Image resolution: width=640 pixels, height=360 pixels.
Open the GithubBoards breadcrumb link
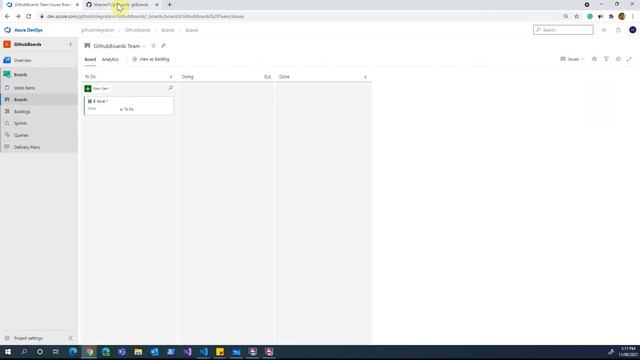coord(138,30)
